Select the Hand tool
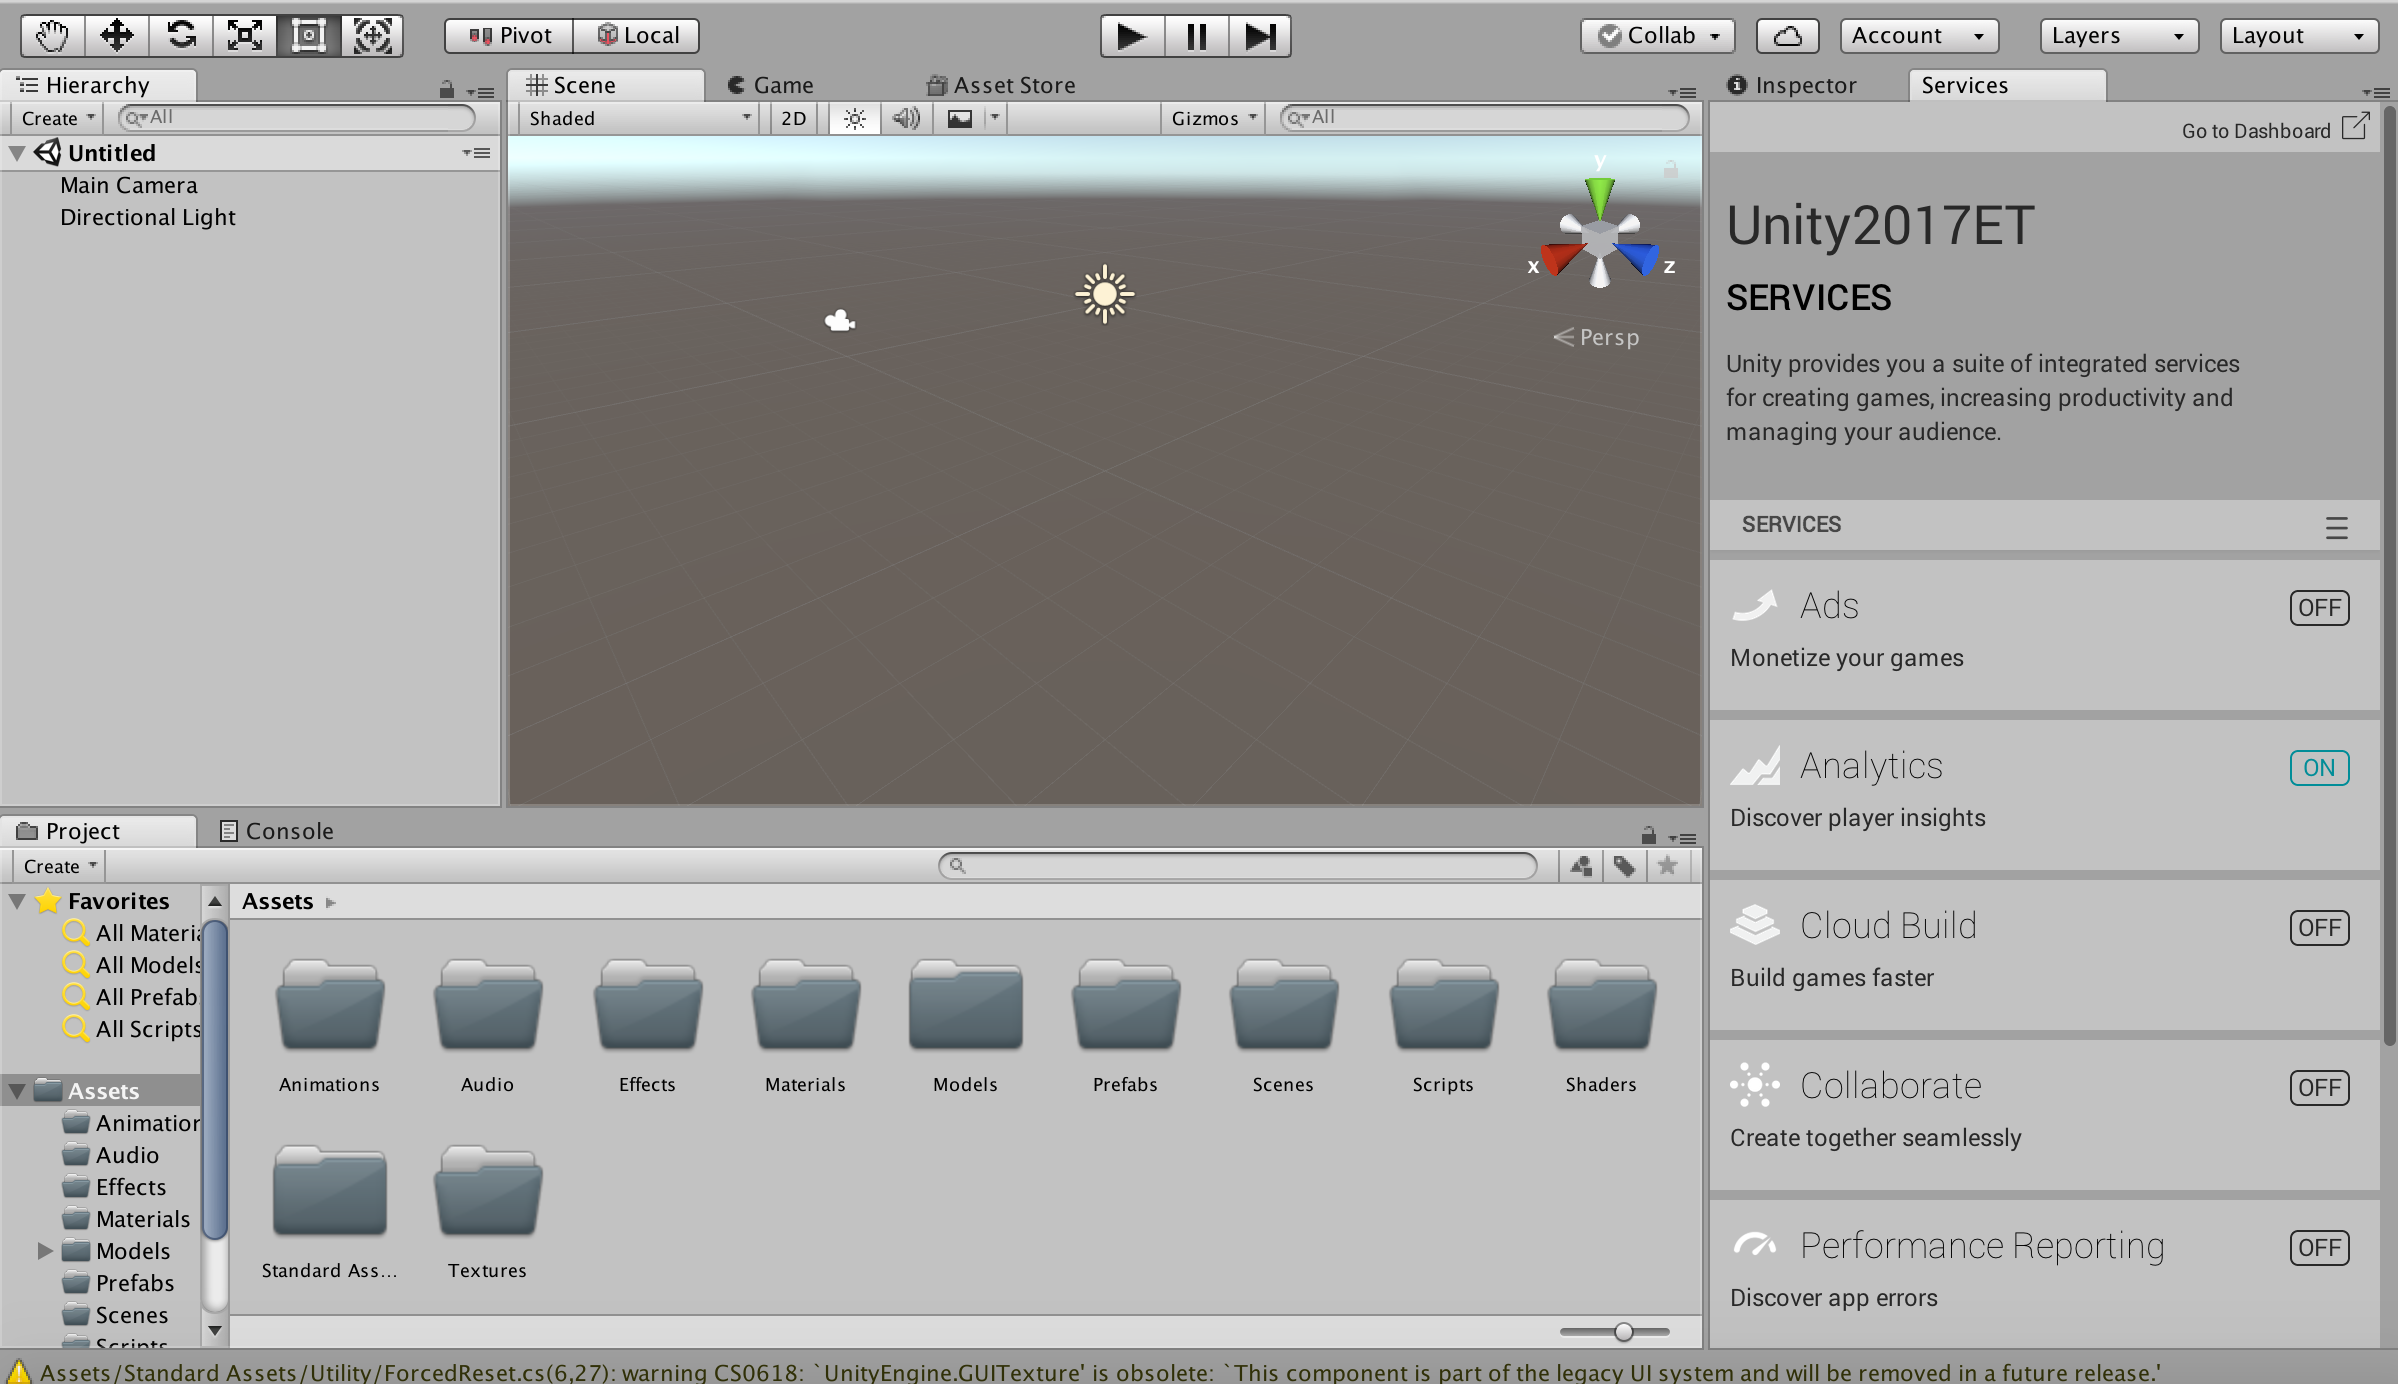Screen dimensions: 2398x1384 (x=52, y=36)
